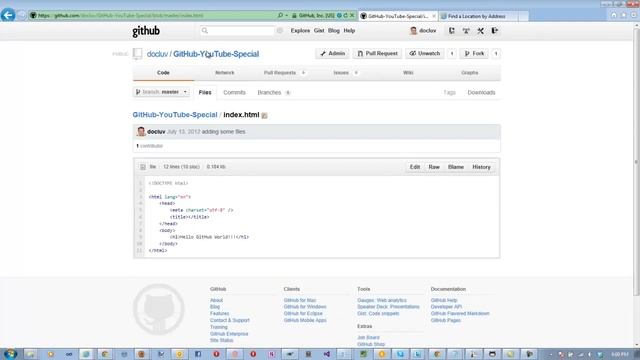Open the Gist link in header
Viewport: 640px width, 360px height.
(319, 31)
